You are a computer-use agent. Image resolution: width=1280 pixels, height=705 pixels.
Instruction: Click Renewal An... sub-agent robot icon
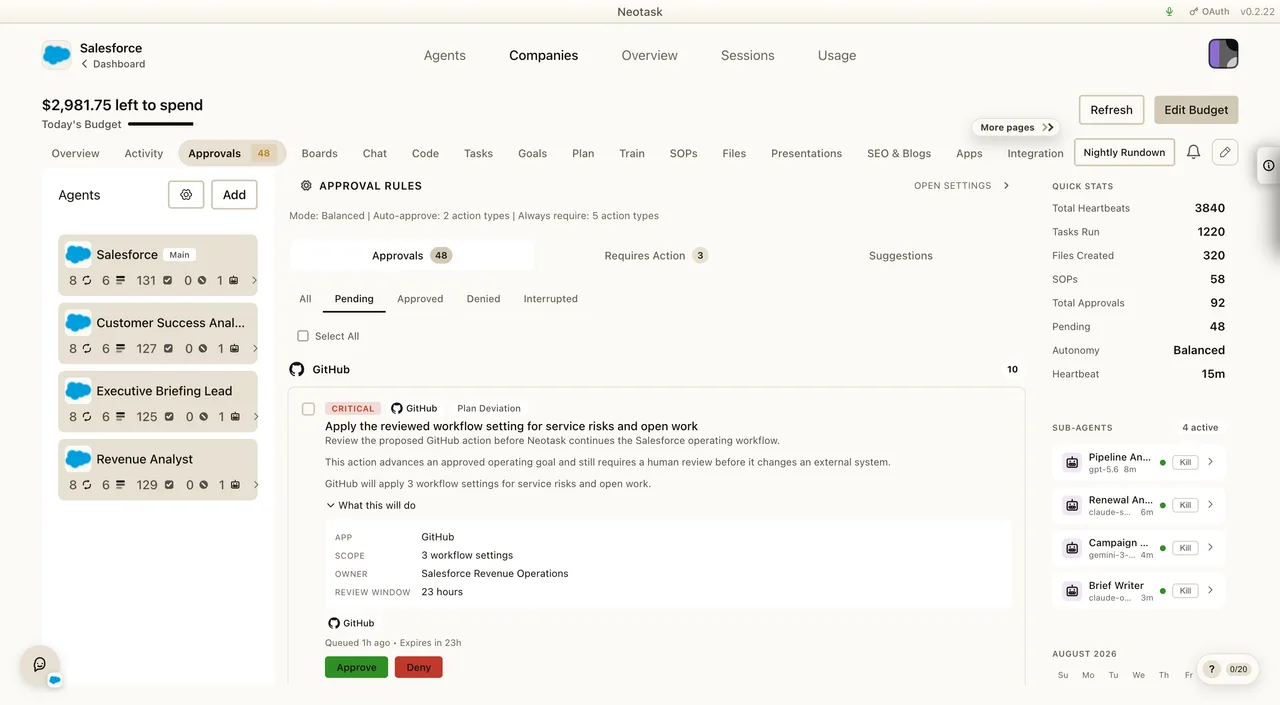coord(1072,505)
